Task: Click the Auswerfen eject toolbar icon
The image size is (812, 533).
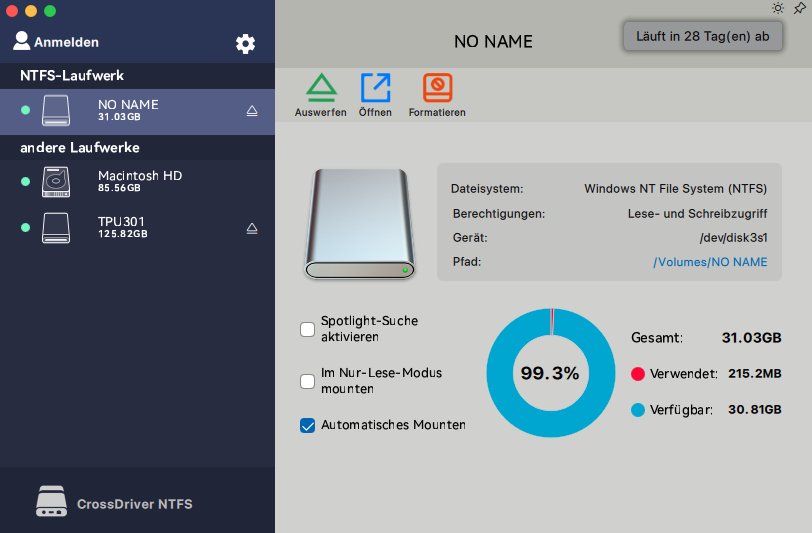Action: pos(321,88)
